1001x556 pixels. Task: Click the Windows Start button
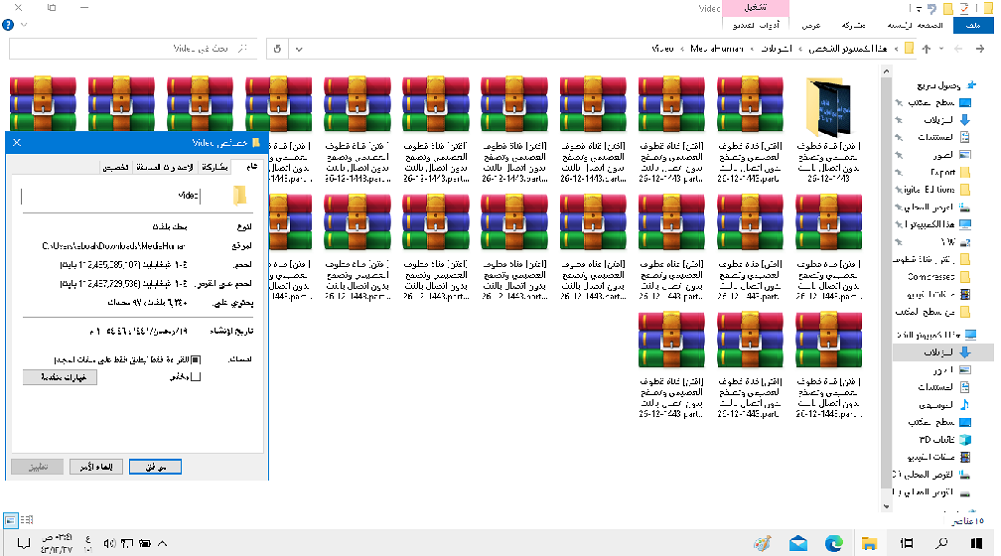(x=980, y=543)
